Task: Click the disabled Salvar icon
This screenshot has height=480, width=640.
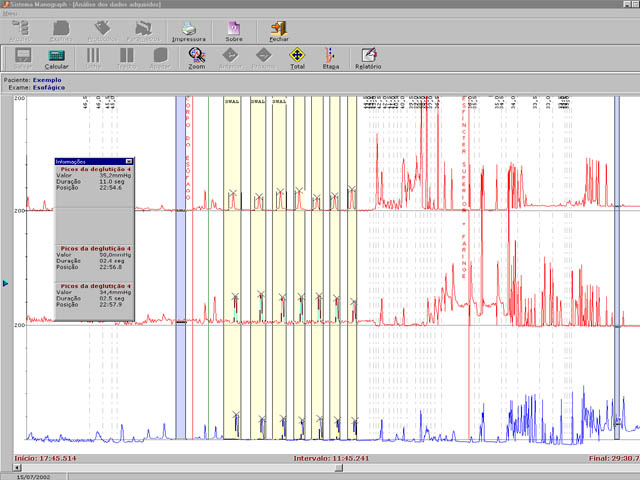Action: click(x=23, y=56)
